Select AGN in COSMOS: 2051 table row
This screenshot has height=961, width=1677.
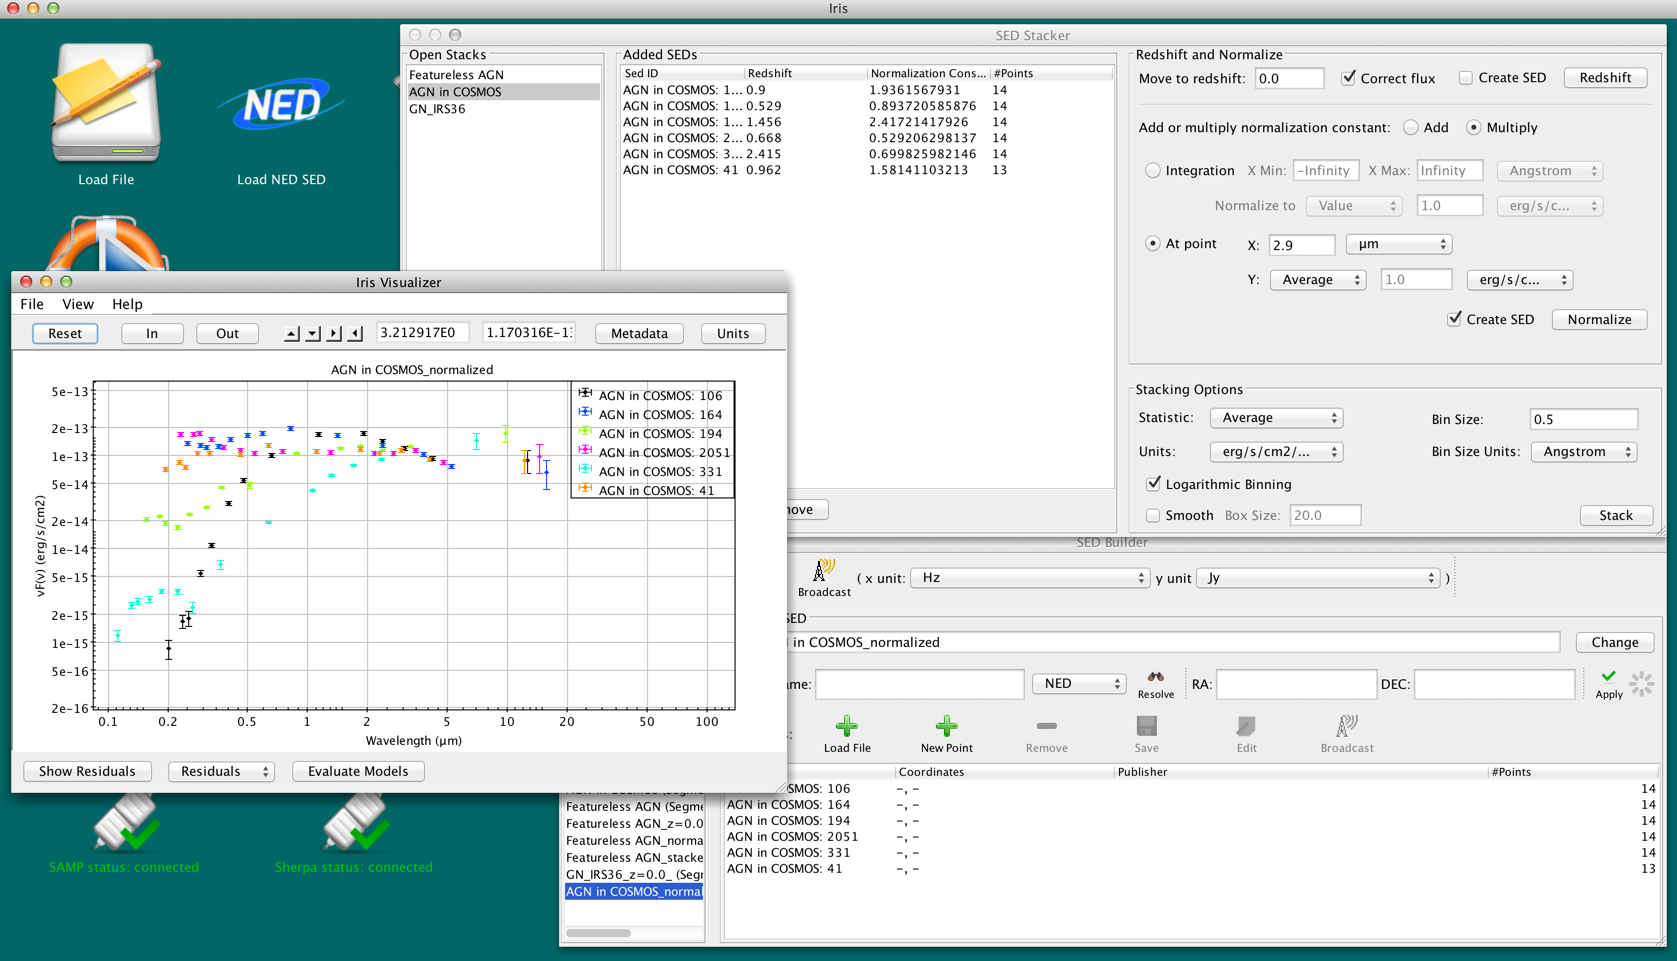(1190, 837)
